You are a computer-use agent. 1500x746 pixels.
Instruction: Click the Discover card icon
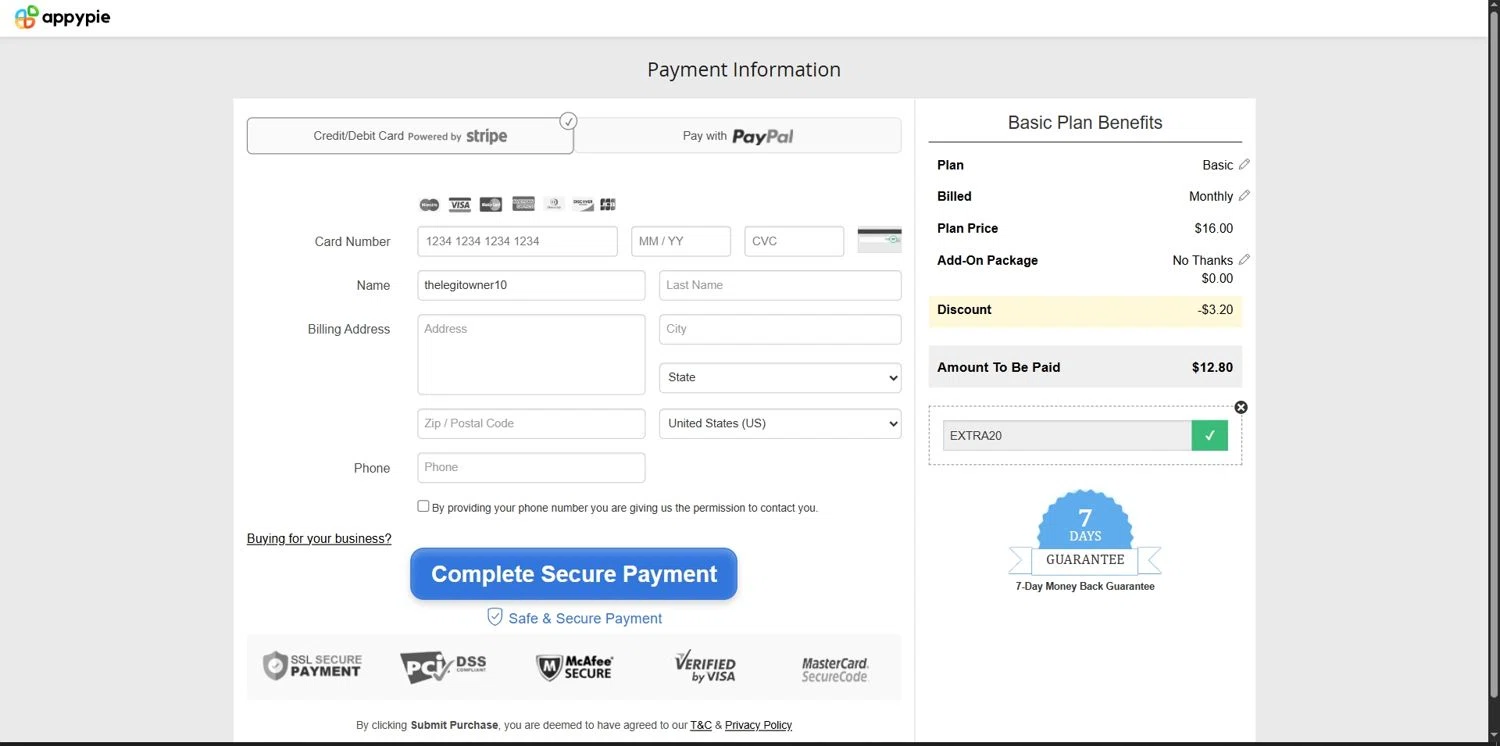[x=583, y=204]
